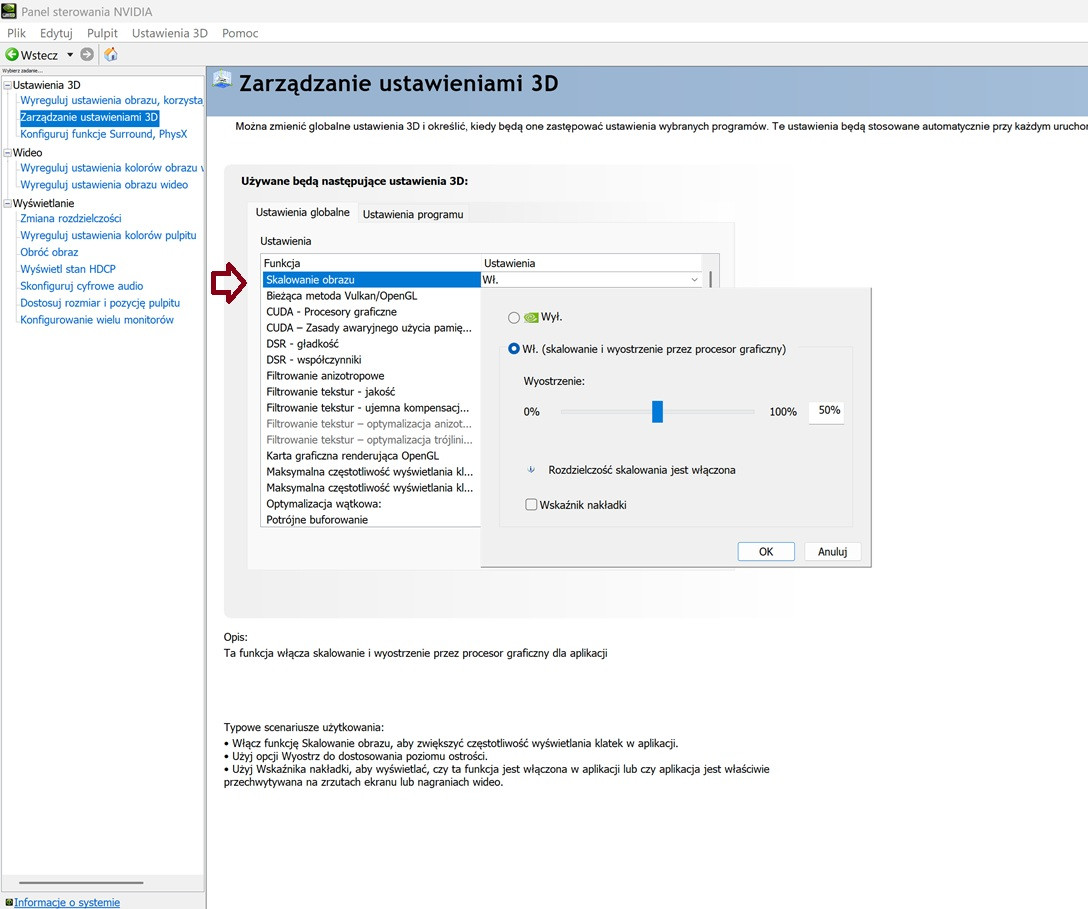Select Wł. skalowanie i wyostrzenie radio button
The width and height of the screenshot is (1088, 909).
coord(513,349)
